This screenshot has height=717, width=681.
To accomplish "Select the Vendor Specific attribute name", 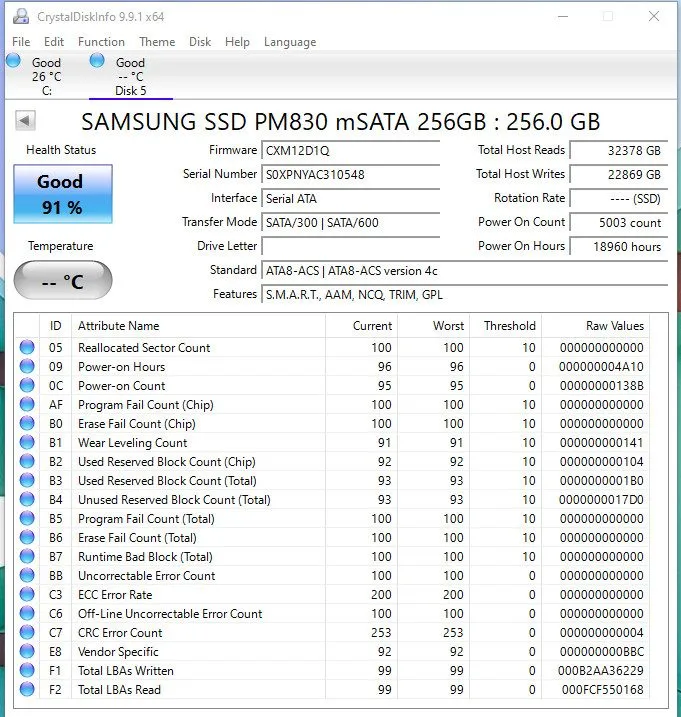I will pos(118,652).
